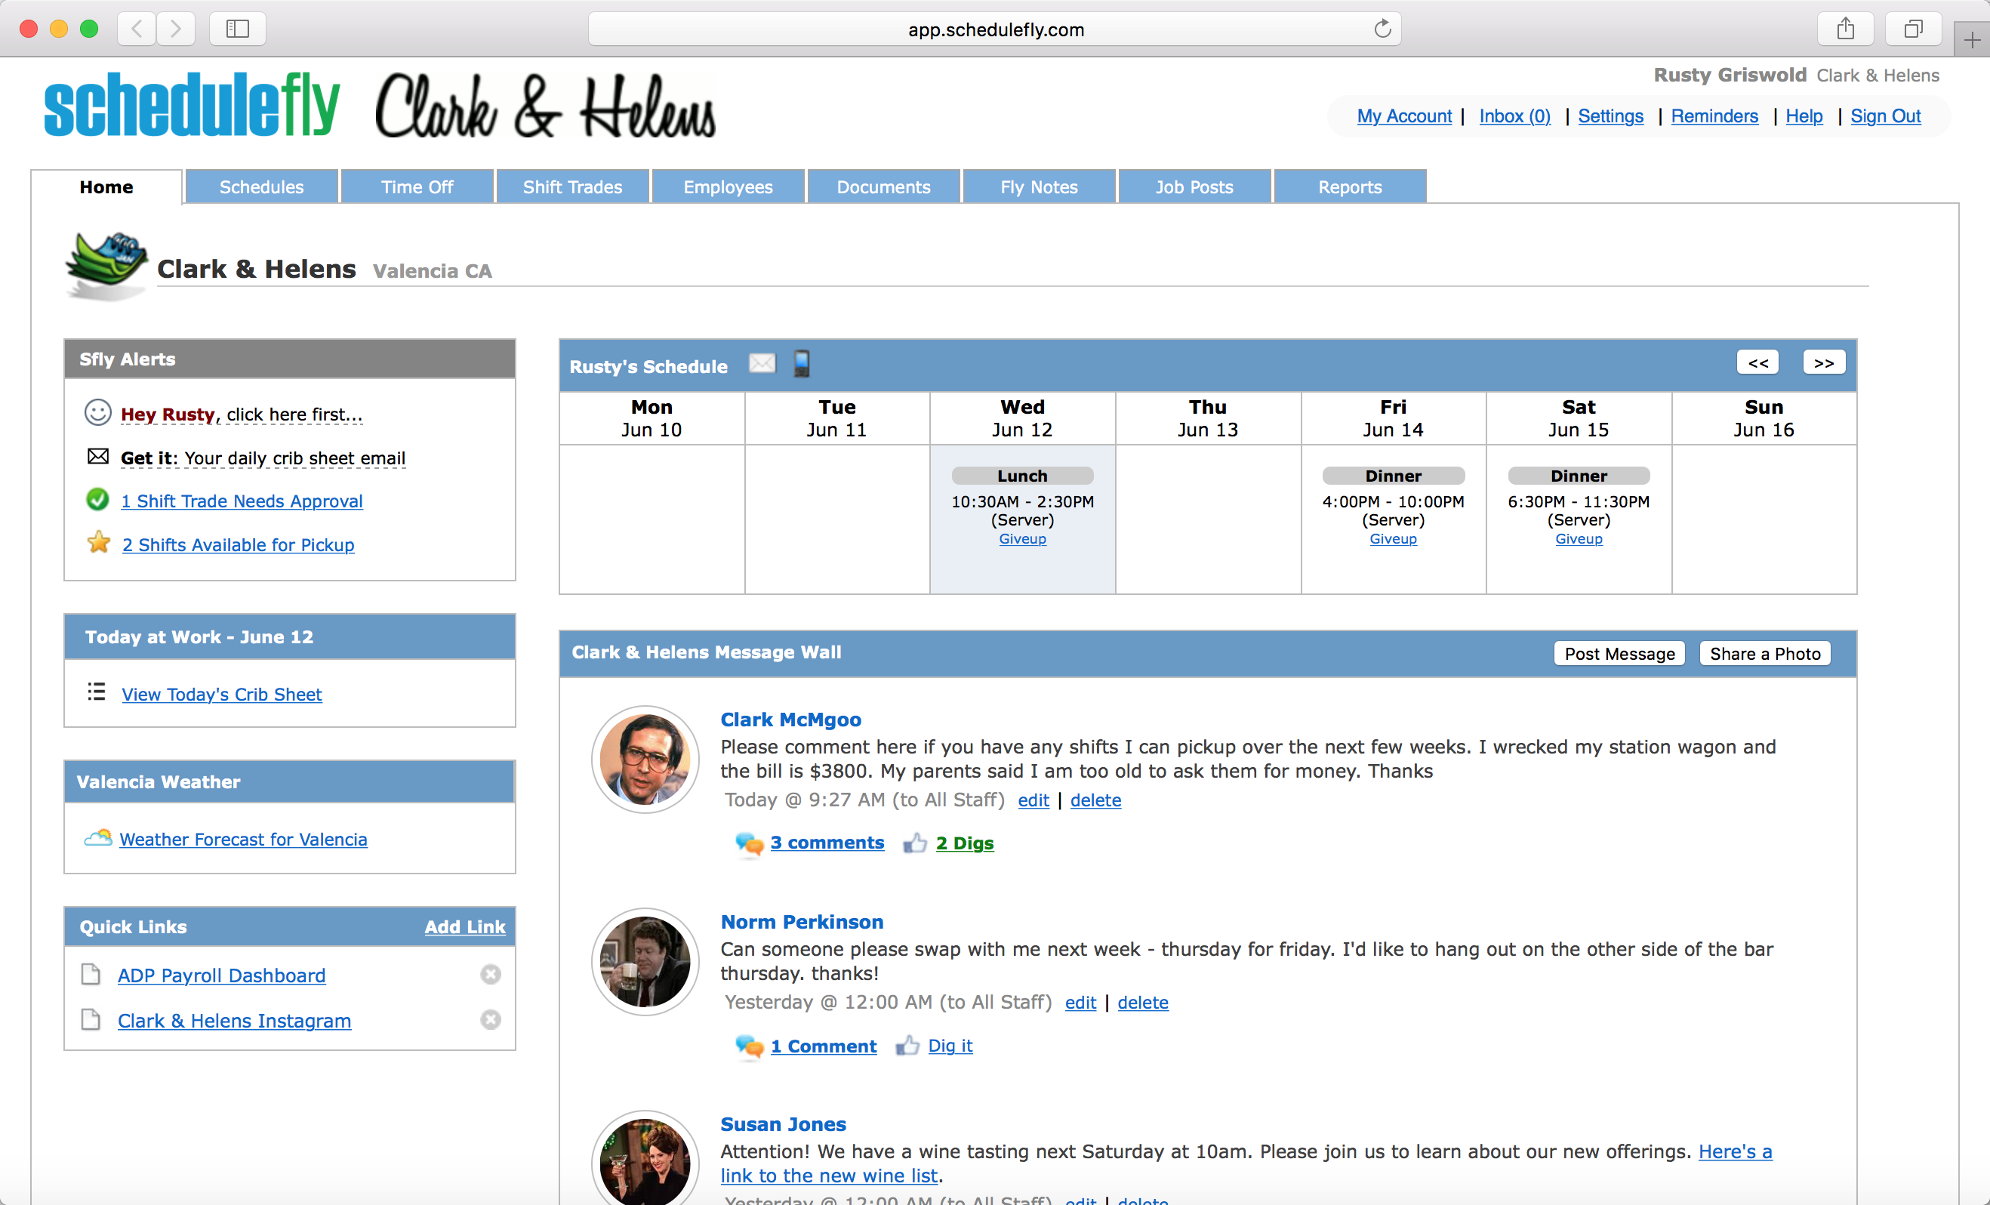This screenshot has width=1990, height=1205.
Task: Open Weather Forecast for Valencia
Action: (x=243, y=840)
